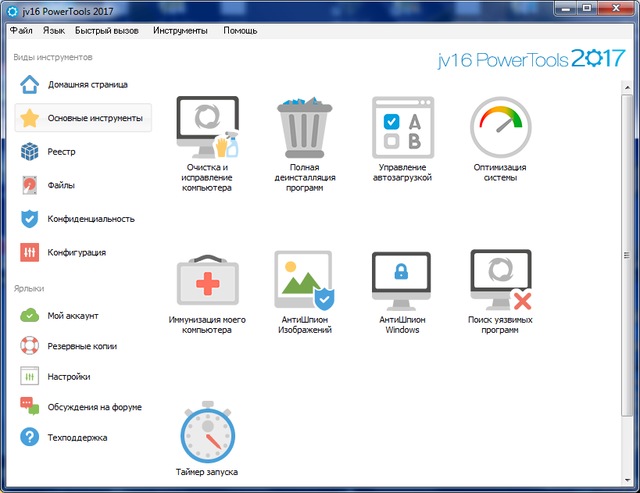Open Мой аккаунт shortcut
This screenshot has height=493, width=640.
70,316
